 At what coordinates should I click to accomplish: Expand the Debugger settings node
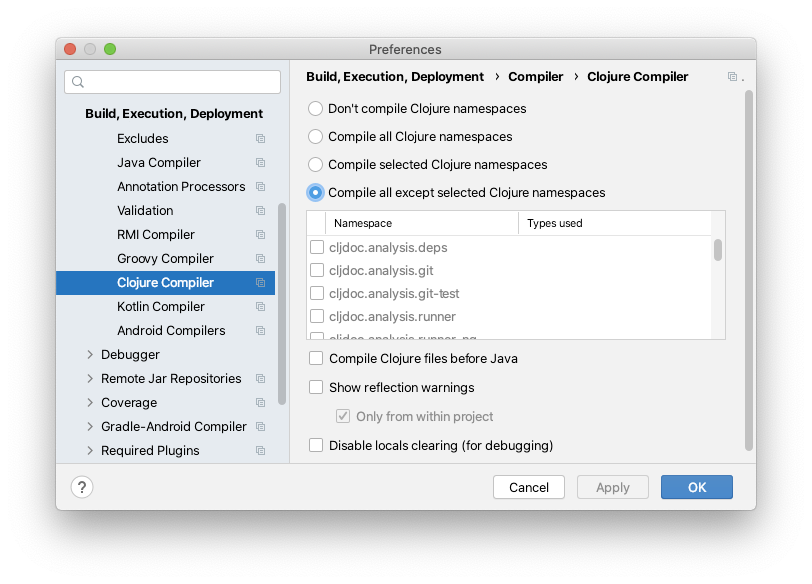click(x=90, y=355)
